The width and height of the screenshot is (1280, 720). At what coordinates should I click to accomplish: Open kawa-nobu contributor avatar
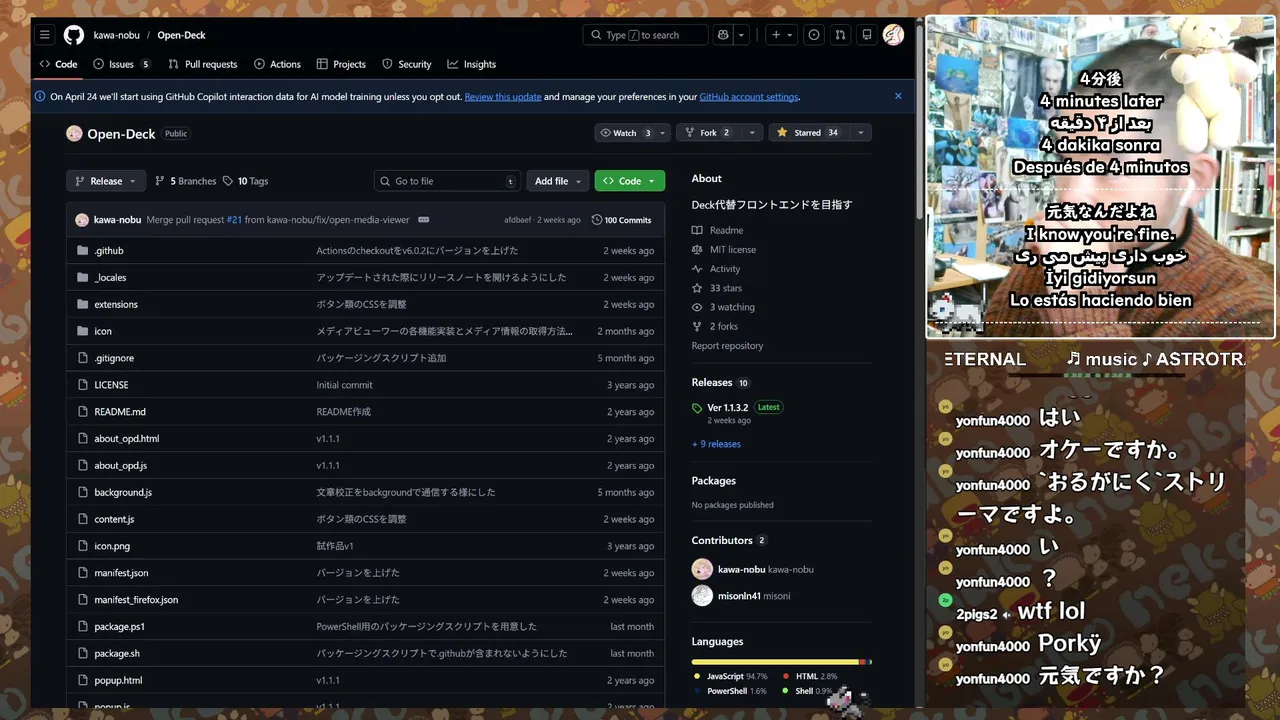(702, 569)
